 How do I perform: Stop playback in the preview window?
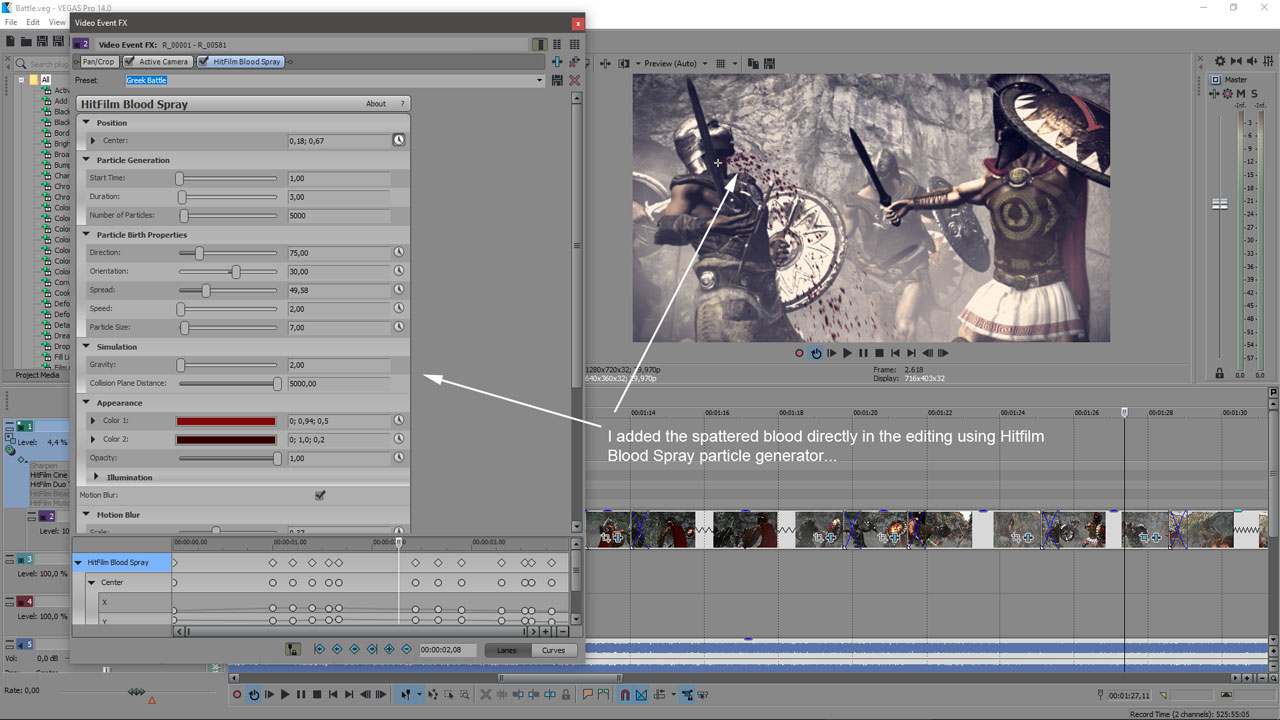tap(879, 353)
